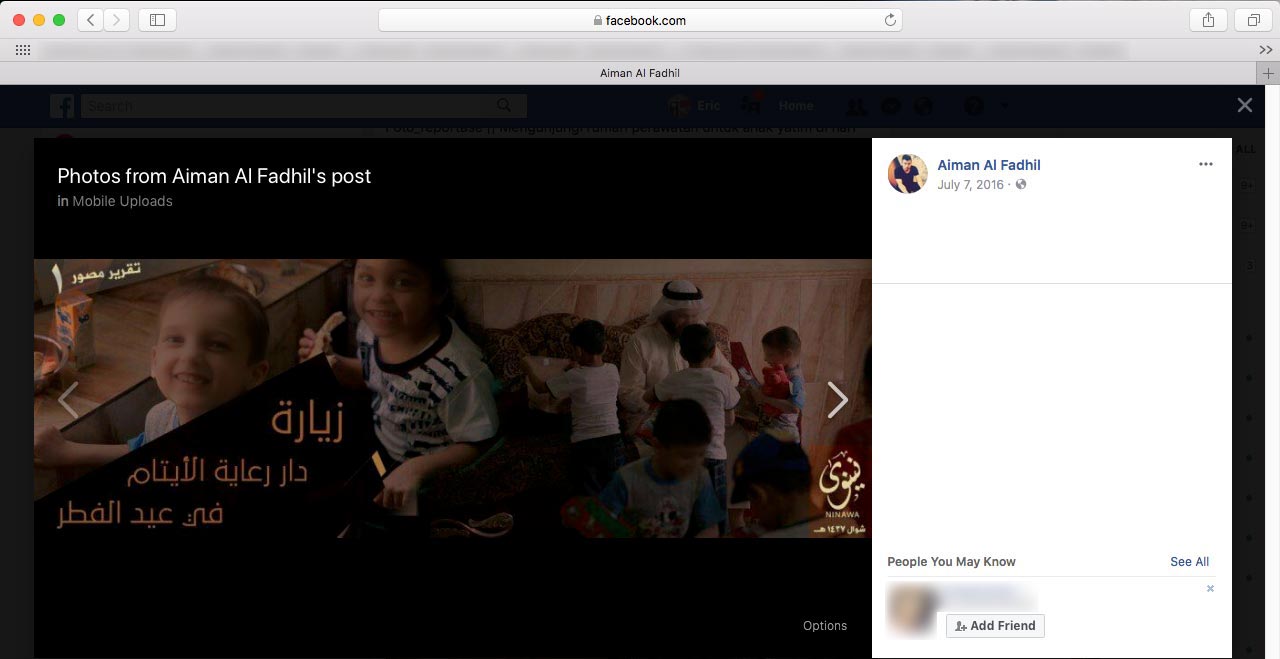The height and width of the screenshot is (659, 1280).
Task: Click the facebook.com address bar
Action: (x=640, y=20)
